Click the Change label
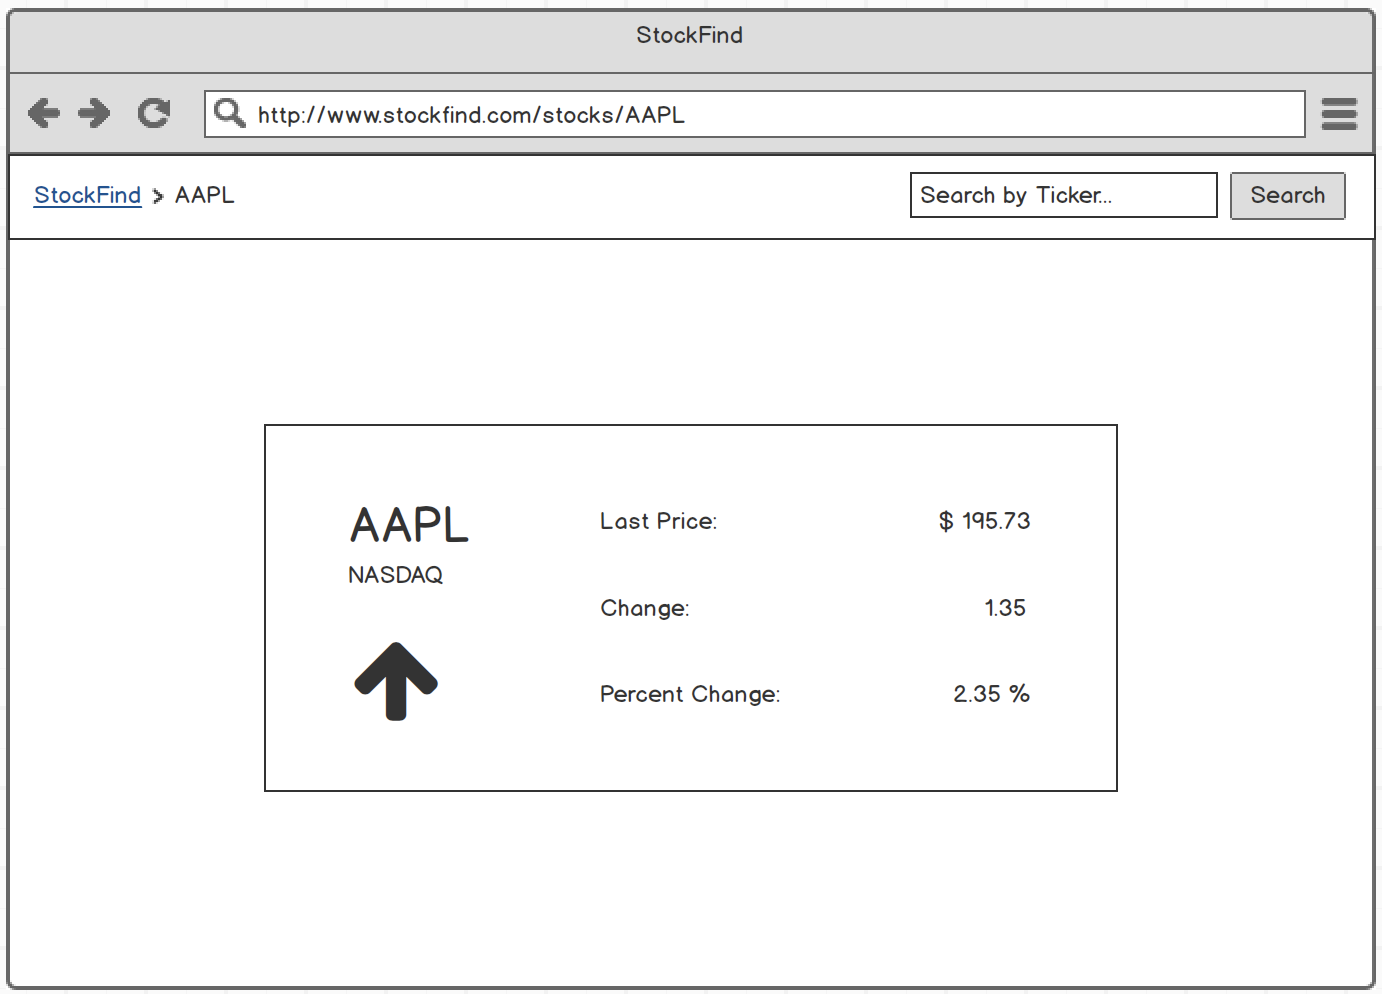Screen dimensions: 1382x994 click(645, 608)
